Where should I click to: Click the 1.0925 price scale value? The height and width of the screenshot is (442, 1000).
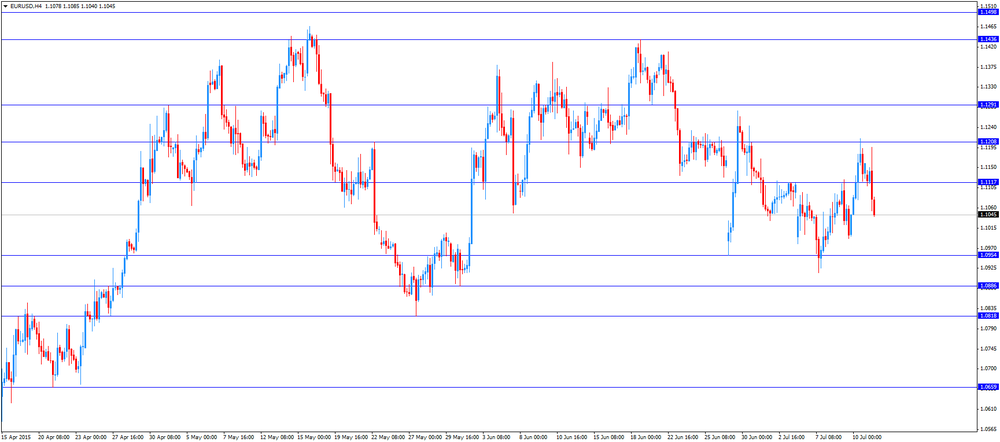pyautogui.click(x=987, y=268)
